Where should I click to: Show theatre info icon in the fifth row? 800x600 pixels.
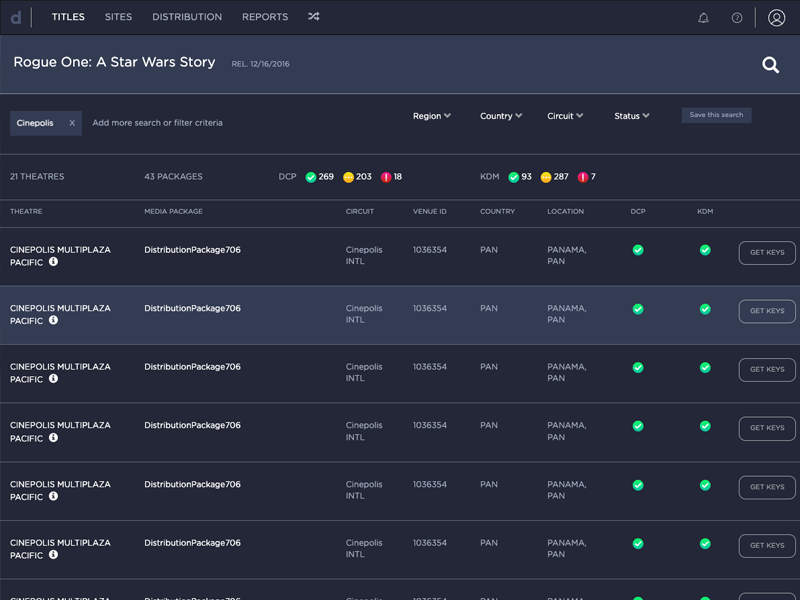(53, 496)
